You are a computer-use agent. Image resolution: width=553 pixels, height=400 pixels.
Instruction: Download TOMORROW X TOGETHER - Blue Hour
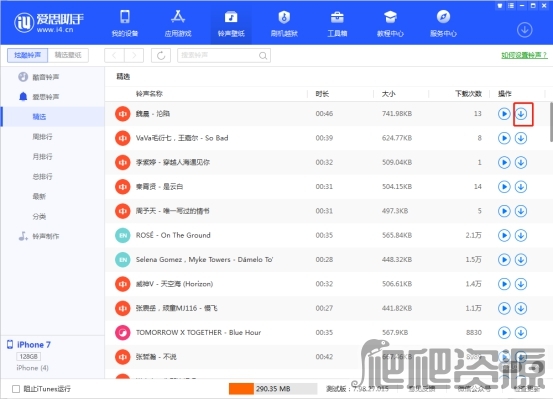click(521, 333)
